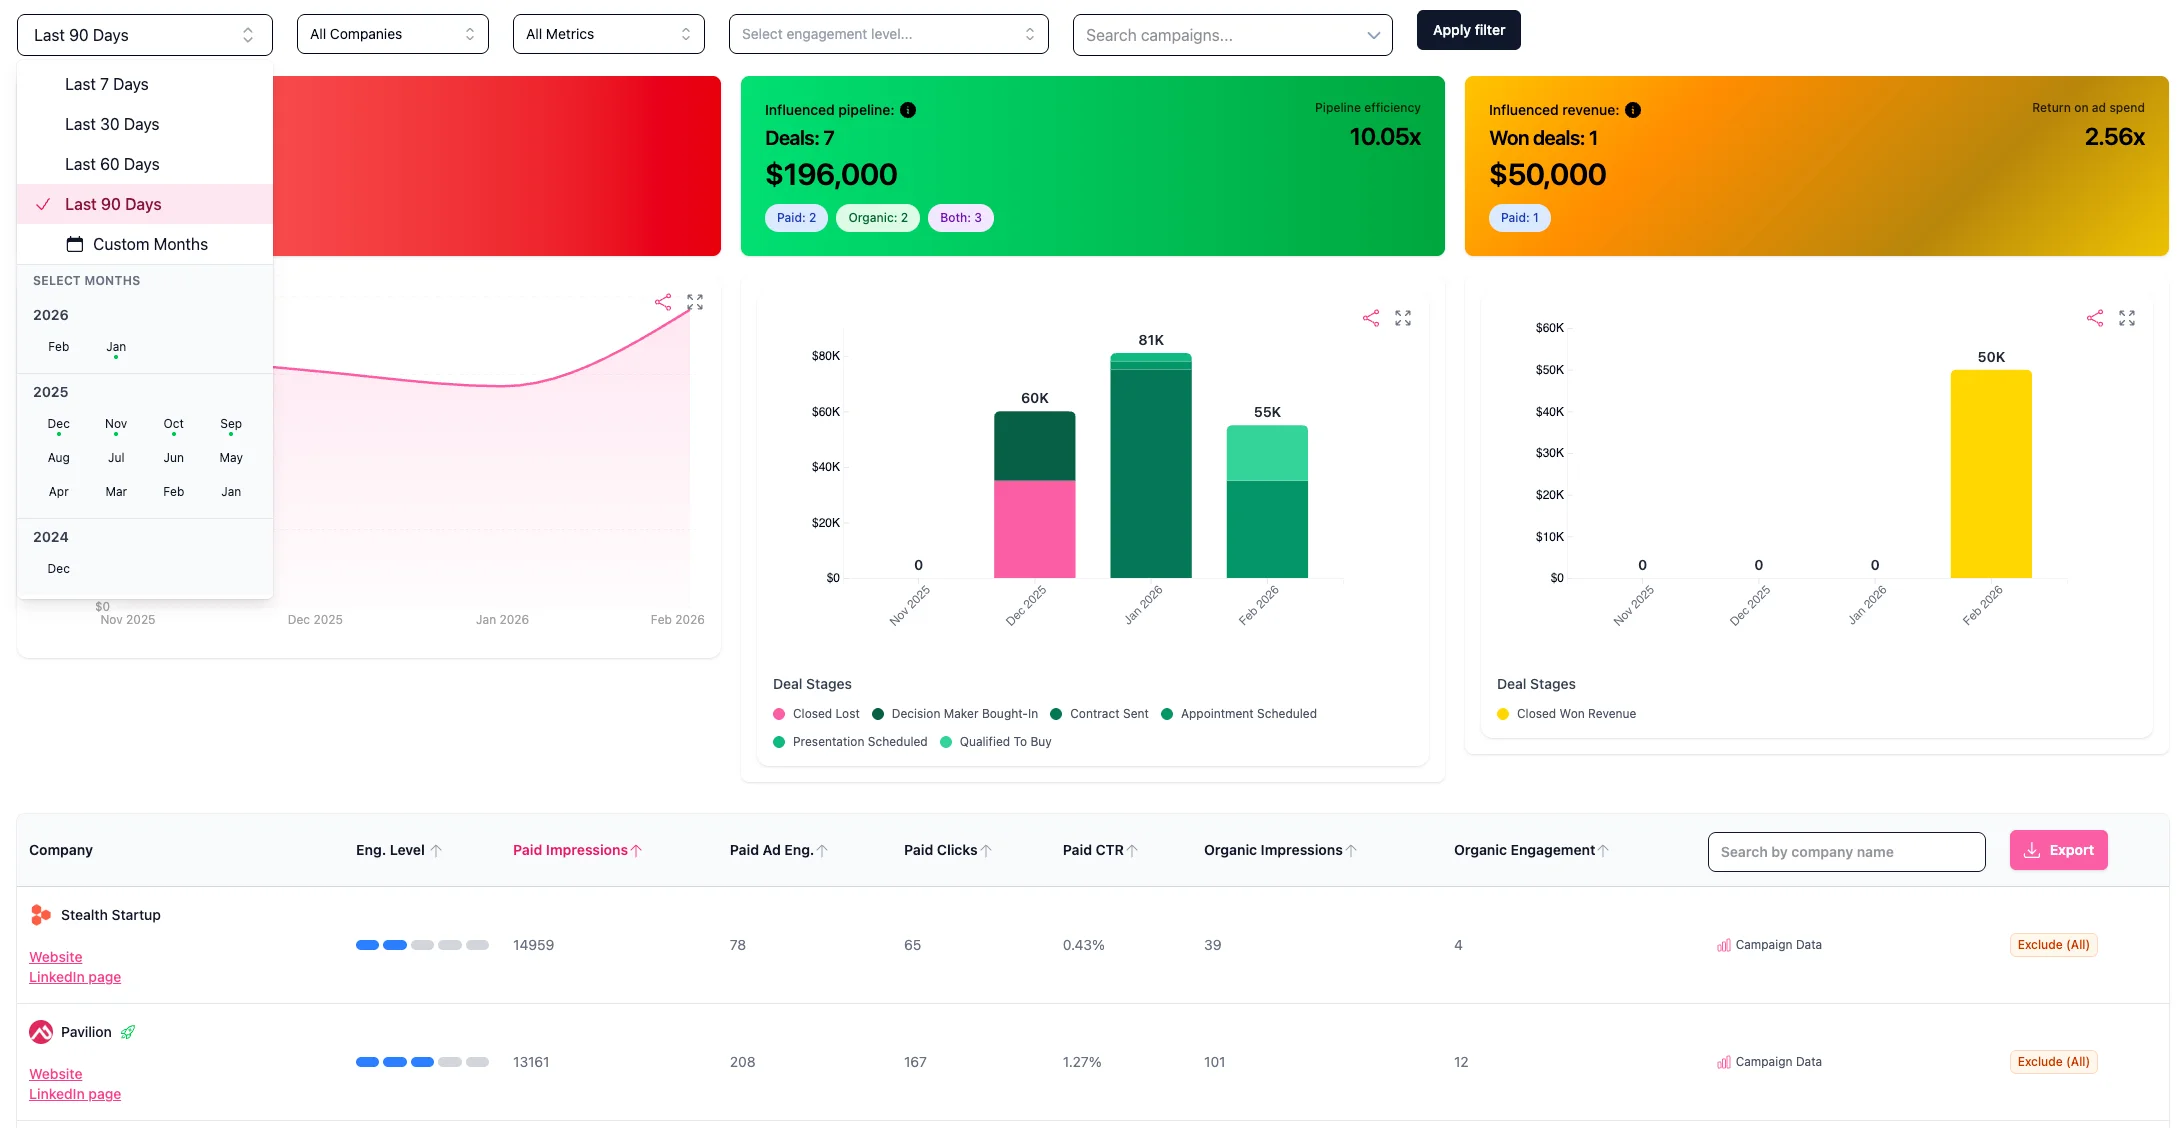Expand the Closed Won Revenue chart to fullscreen
The image size is (2180, 1128).
[x=2127, y=318]
